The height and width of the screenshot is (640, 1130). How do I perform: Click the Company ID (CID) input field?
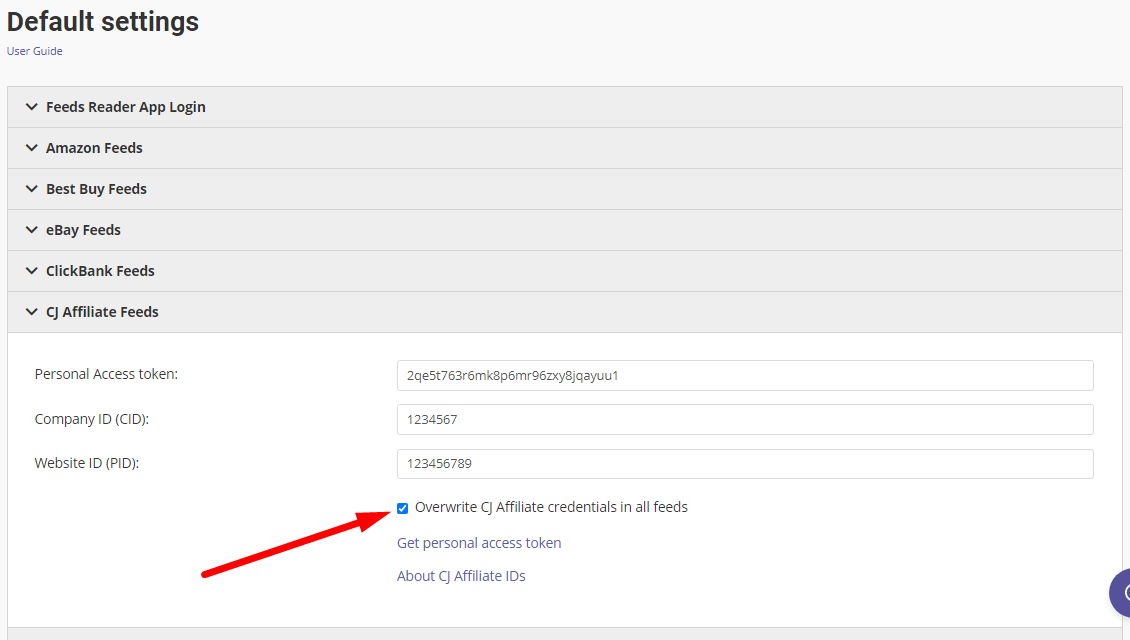(x=745, y=419)
